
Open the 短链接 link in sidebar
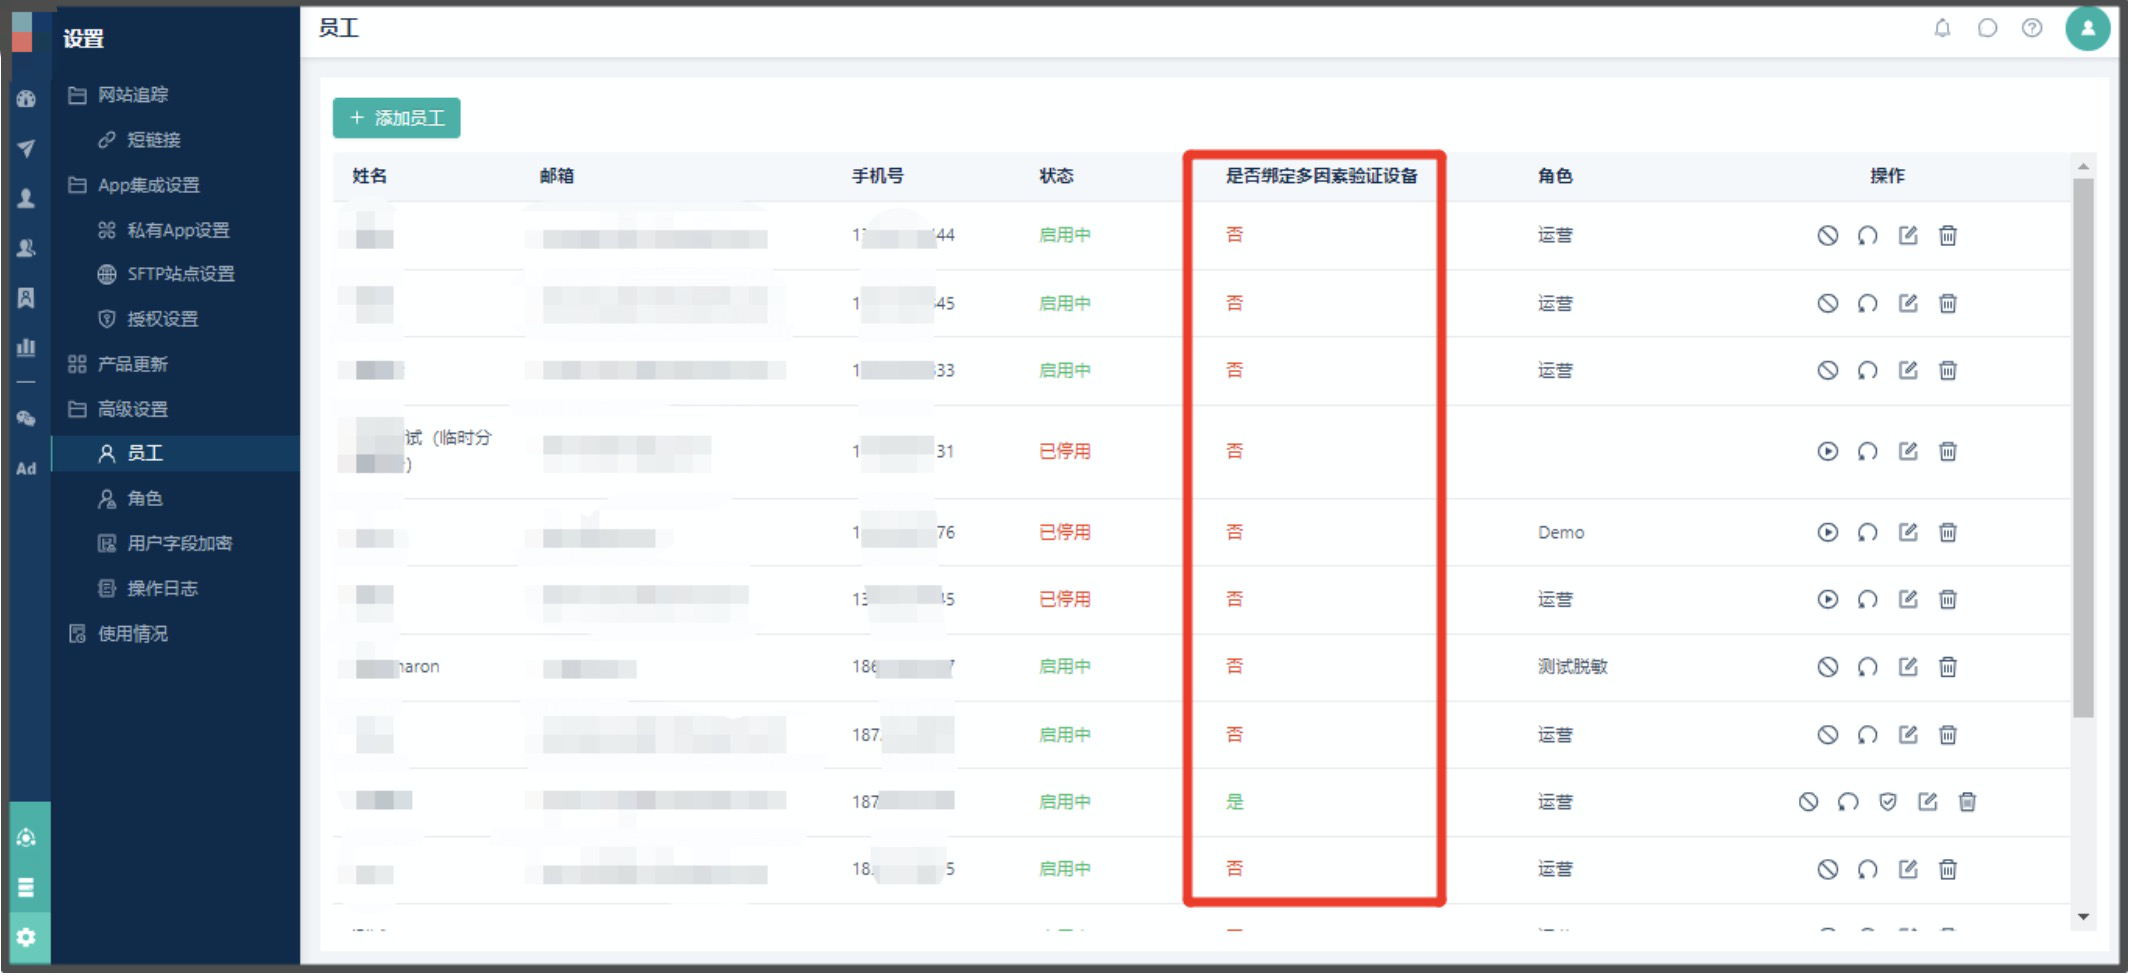(x=153, y=140)
